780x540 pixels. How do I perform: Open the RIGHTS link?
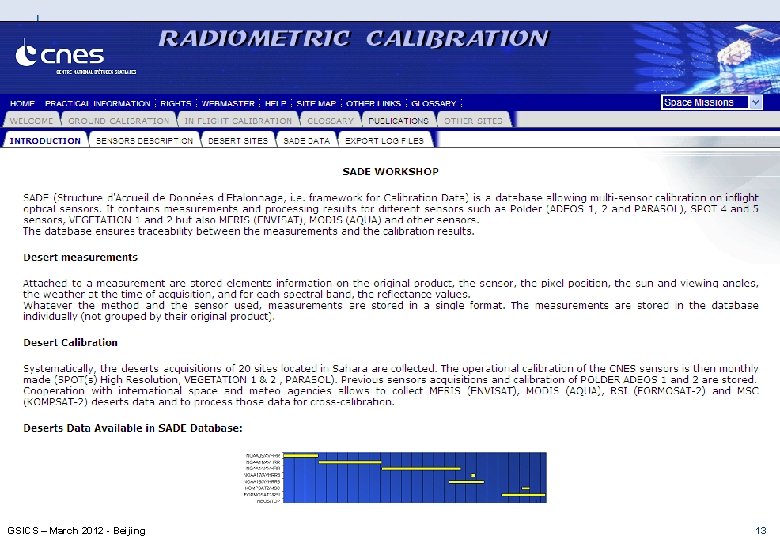[x=176, y=103]
